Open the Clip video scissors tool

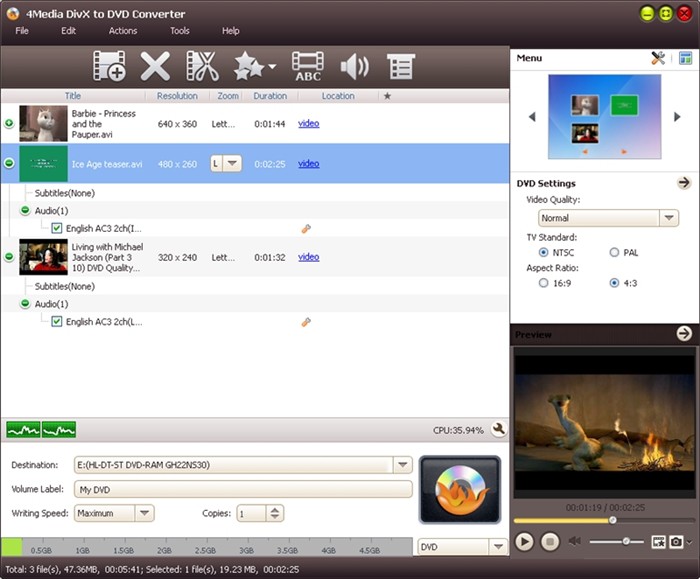(202, 66)
